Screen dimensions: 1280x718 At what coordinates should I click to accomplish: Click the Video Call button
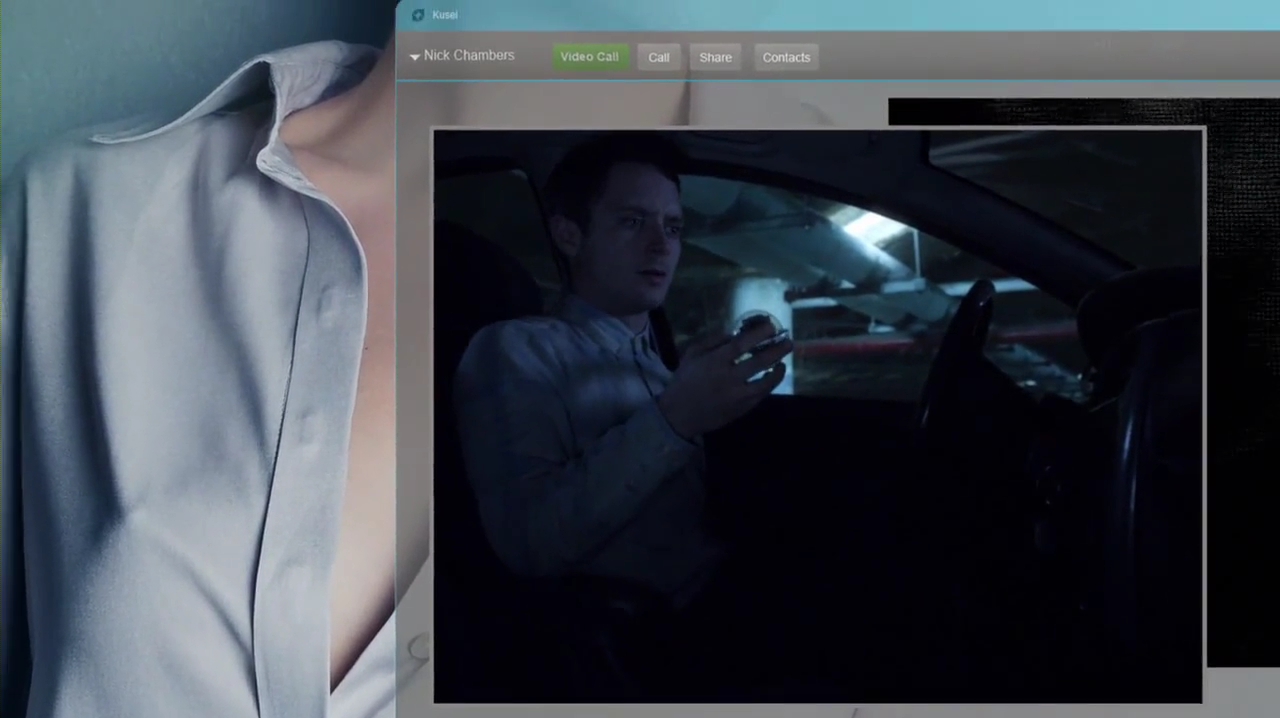tap(589, 57)
